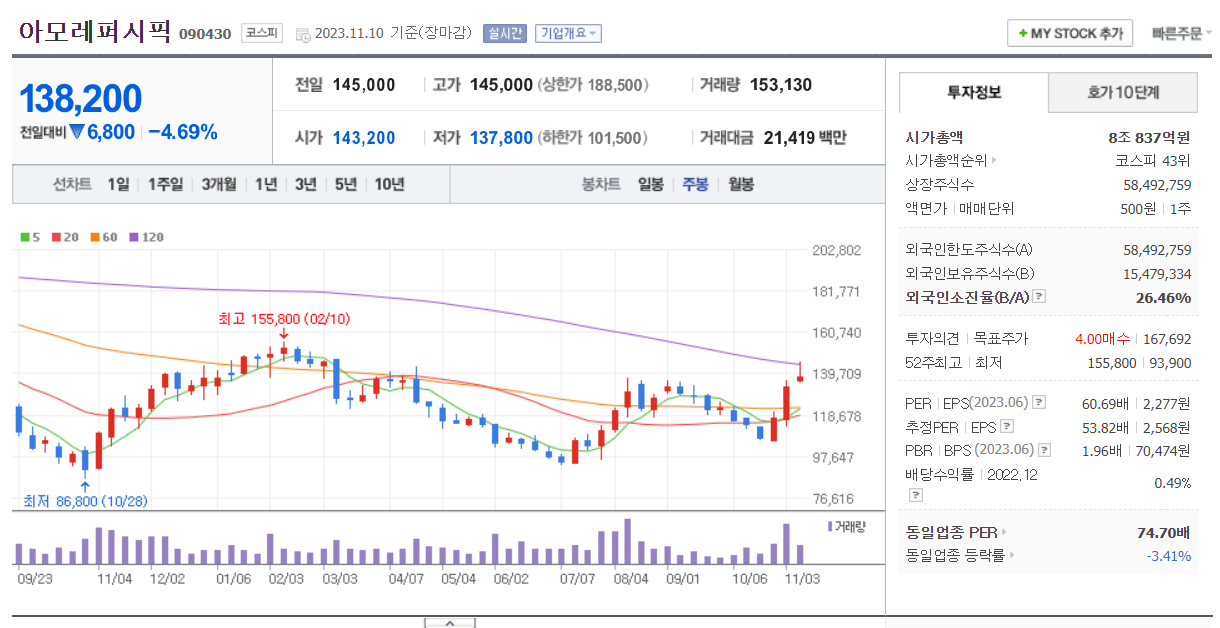Click the 60.69배 PER value

(x=1107, y=403)
